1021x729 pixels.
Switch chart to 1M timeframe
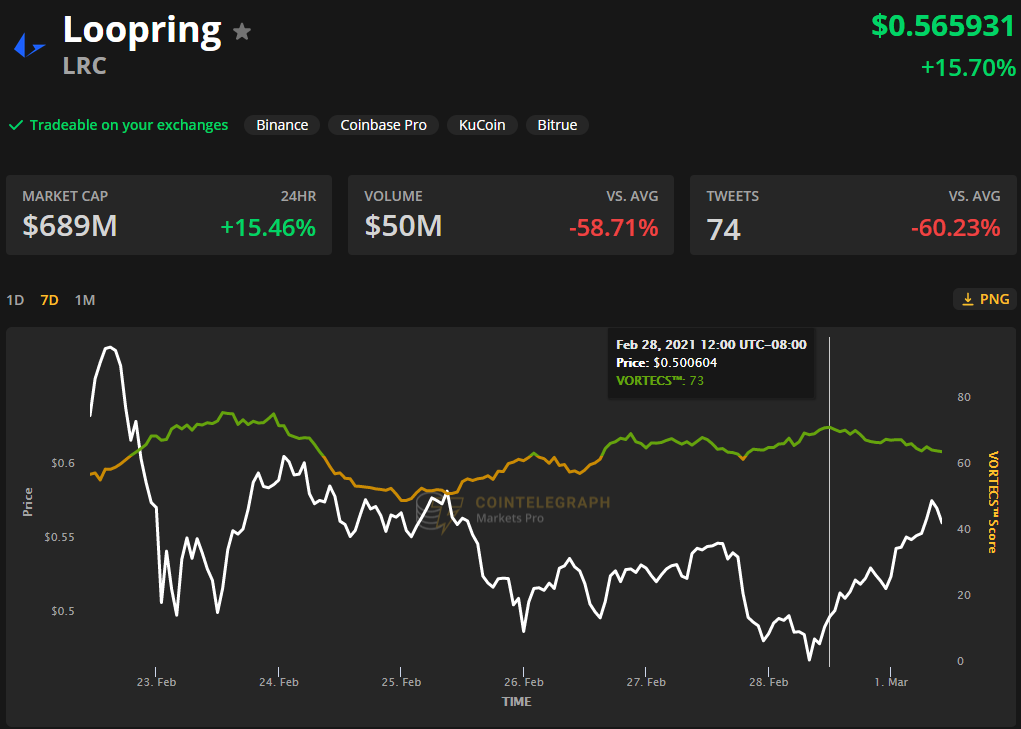pyautogui.click(x=85, y=300)
